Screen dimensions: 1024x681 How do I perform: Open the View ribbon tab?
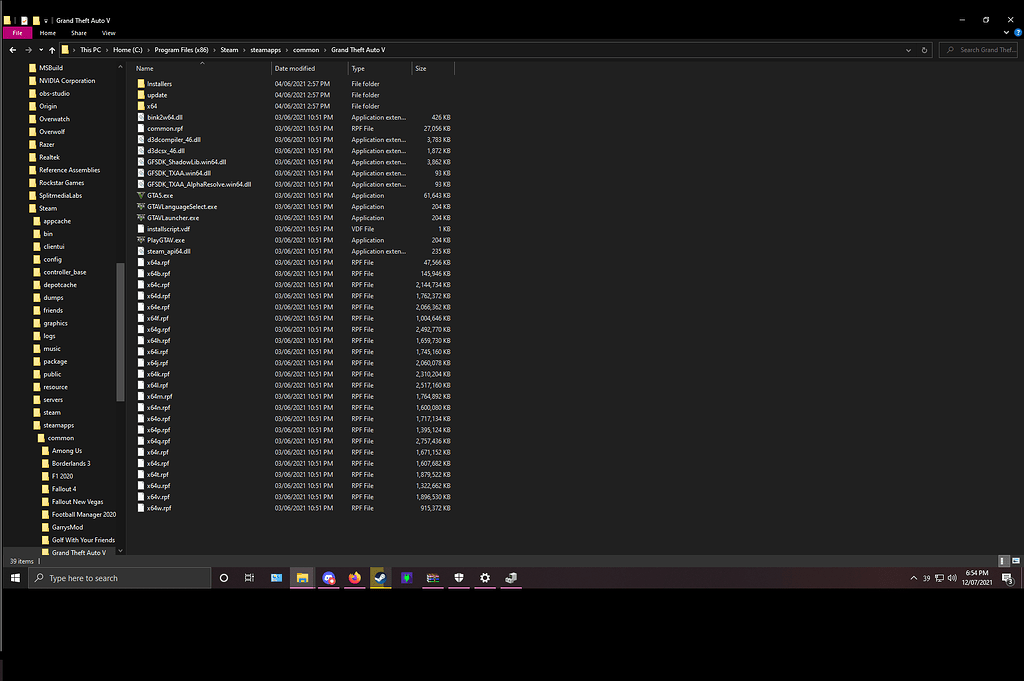click(108, 33)
